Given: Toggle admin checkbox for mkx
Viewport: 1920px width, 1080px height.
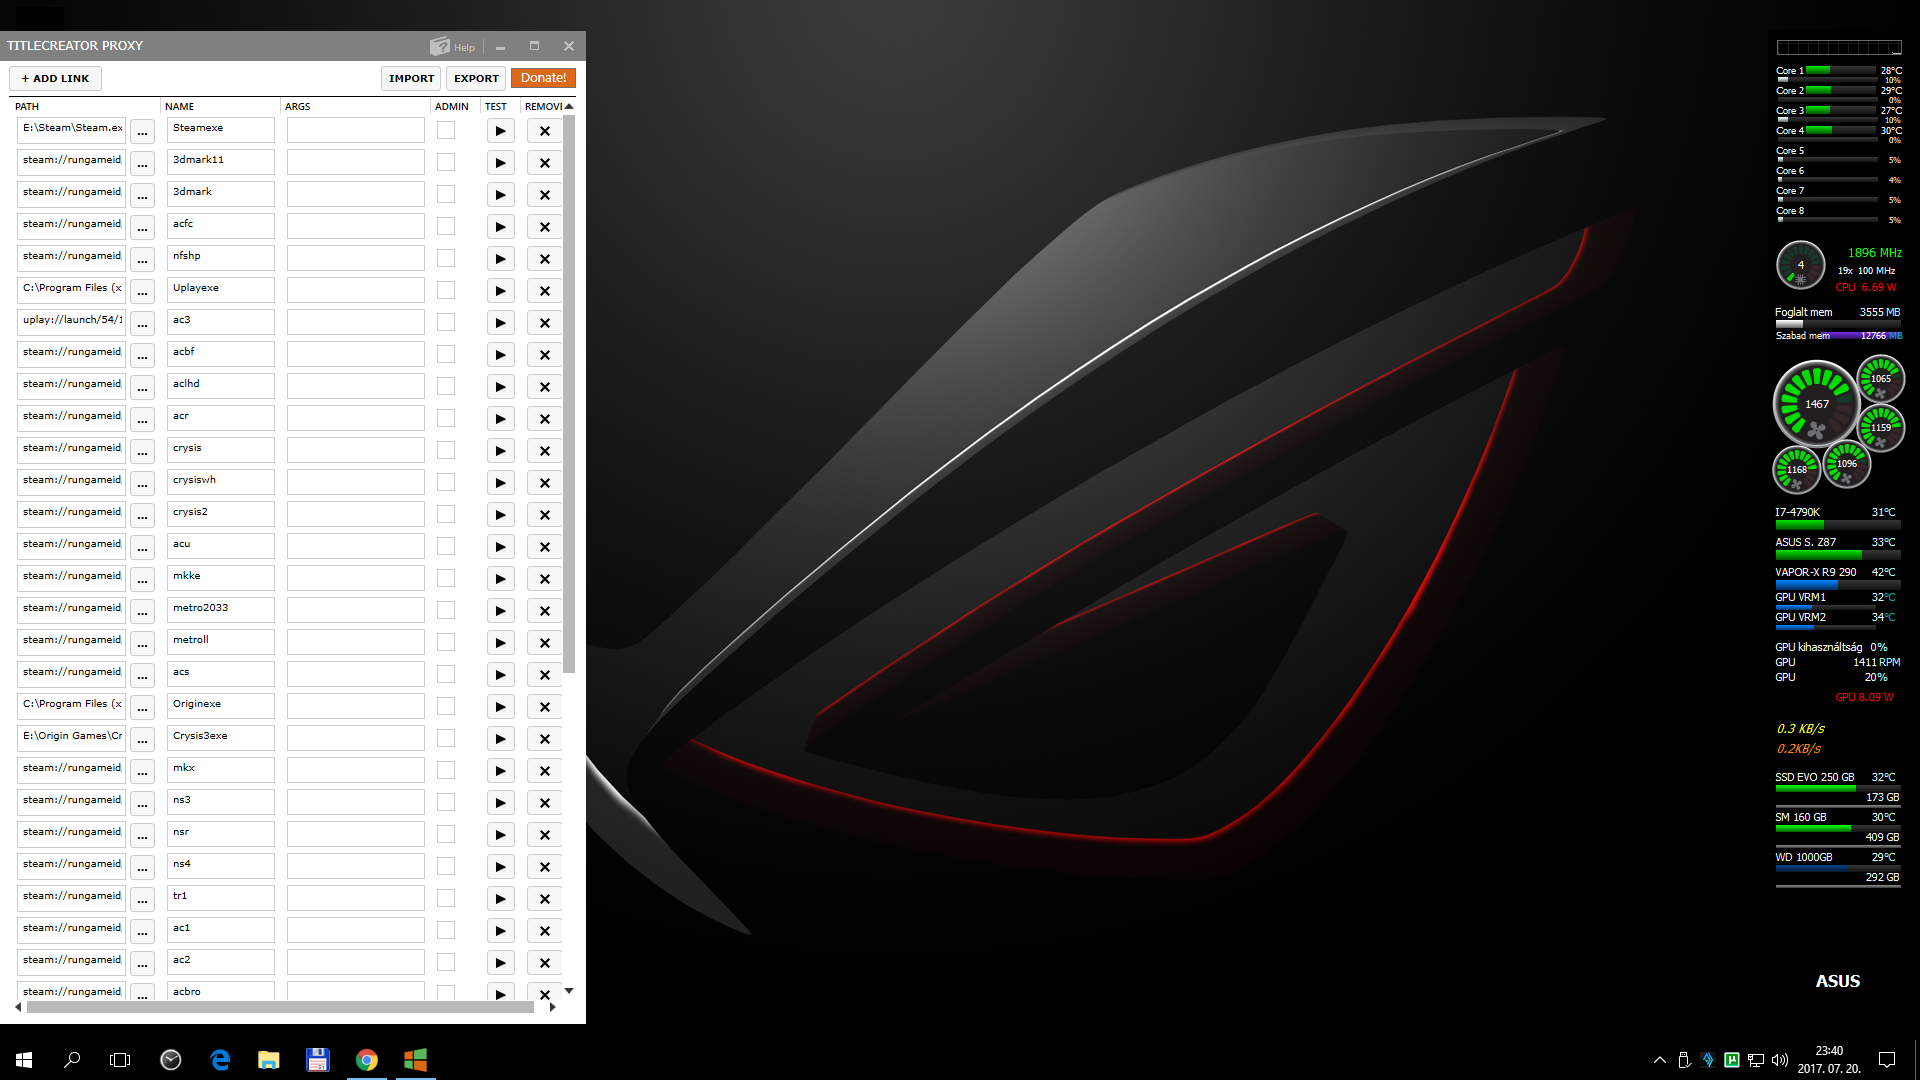Looking at the screenshot, I should click(x=446, y=770).
